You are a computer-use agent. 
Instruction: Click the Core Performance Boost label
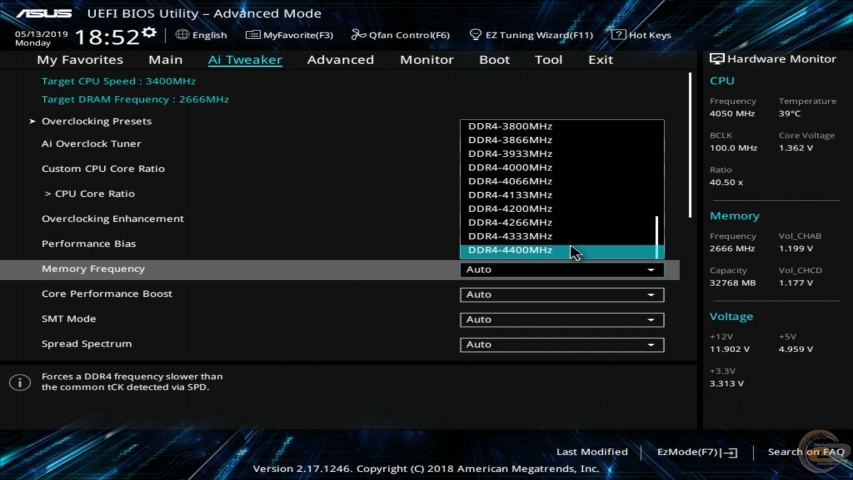coord(107,294)
